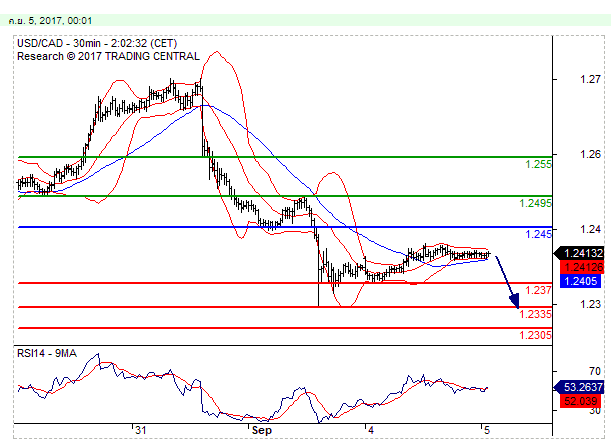Click the 'Sep' date axis label
Viewport: 611px width, 446px height.
(x=261, y=430)
